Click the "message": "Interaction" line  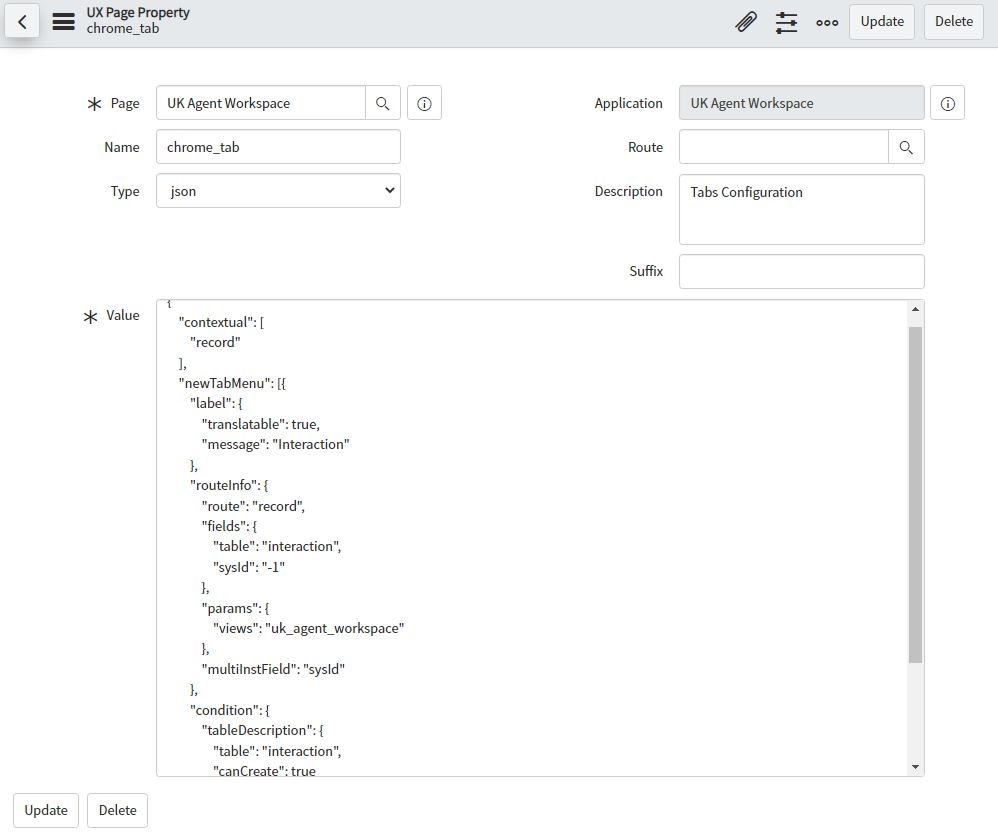[x=276, y=444]
